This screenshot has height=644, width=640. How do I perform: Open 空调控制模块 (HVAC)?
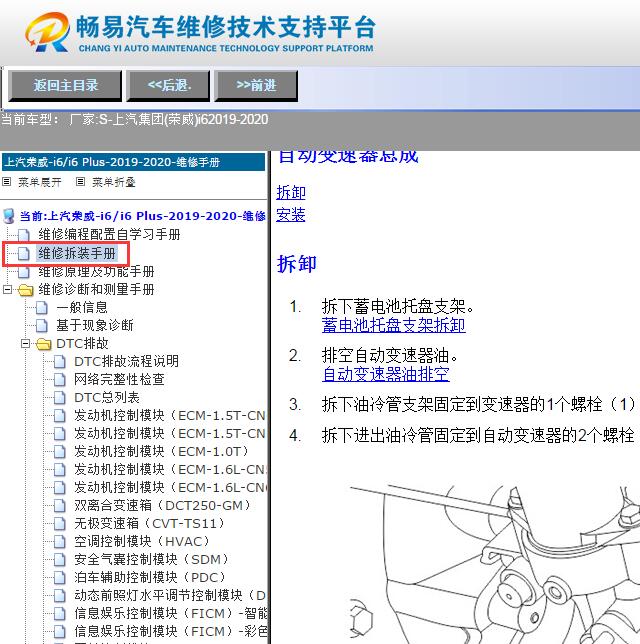point(142,541)
